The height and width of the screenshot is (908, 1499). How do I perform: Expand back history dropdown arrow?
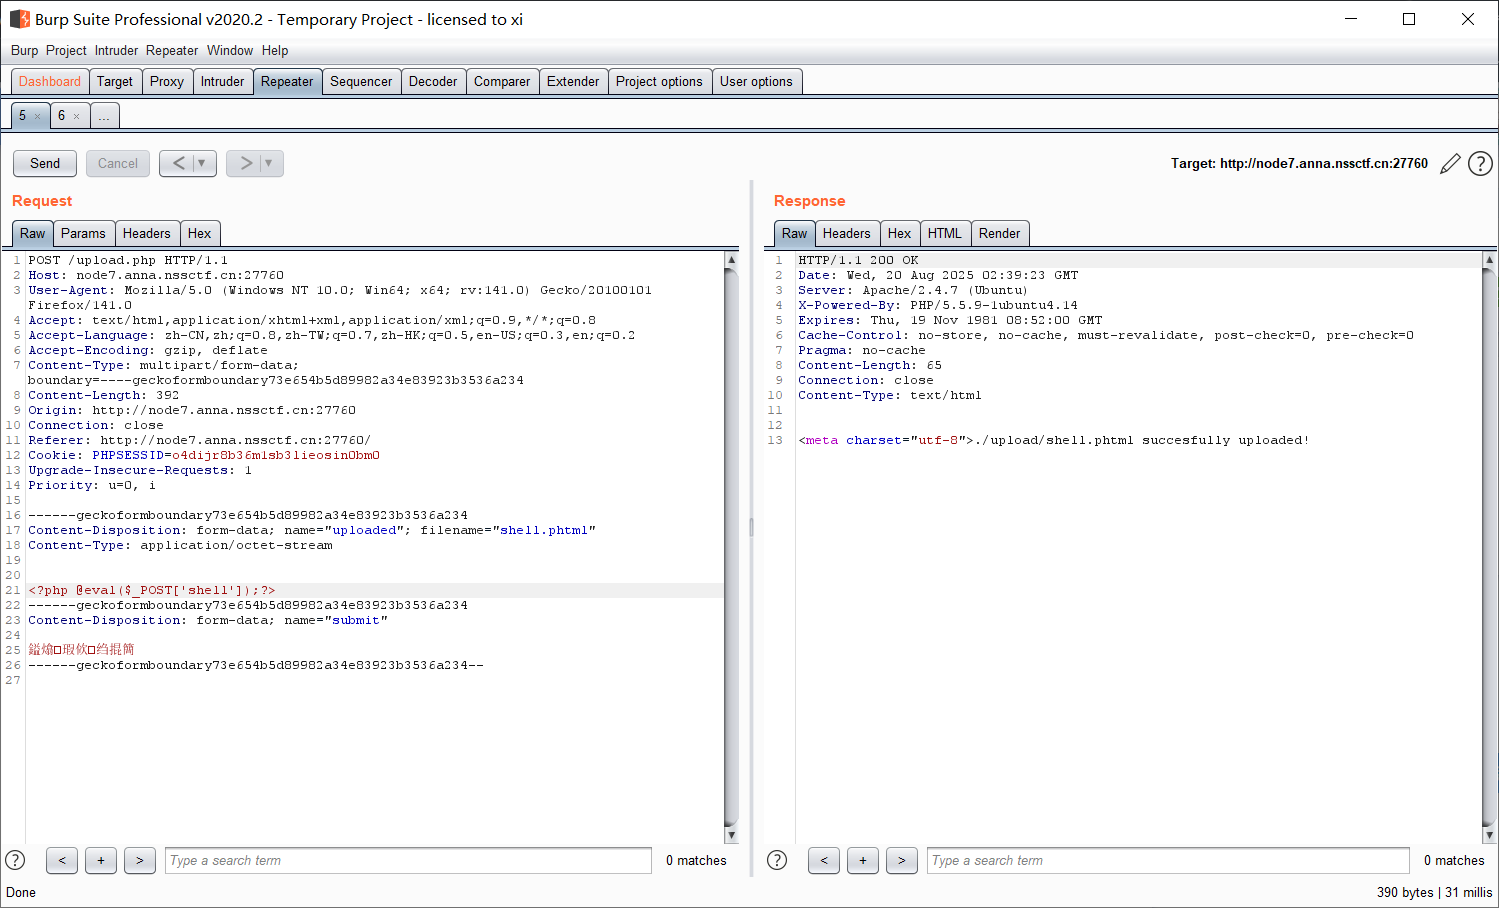click(x=203, y=163)
